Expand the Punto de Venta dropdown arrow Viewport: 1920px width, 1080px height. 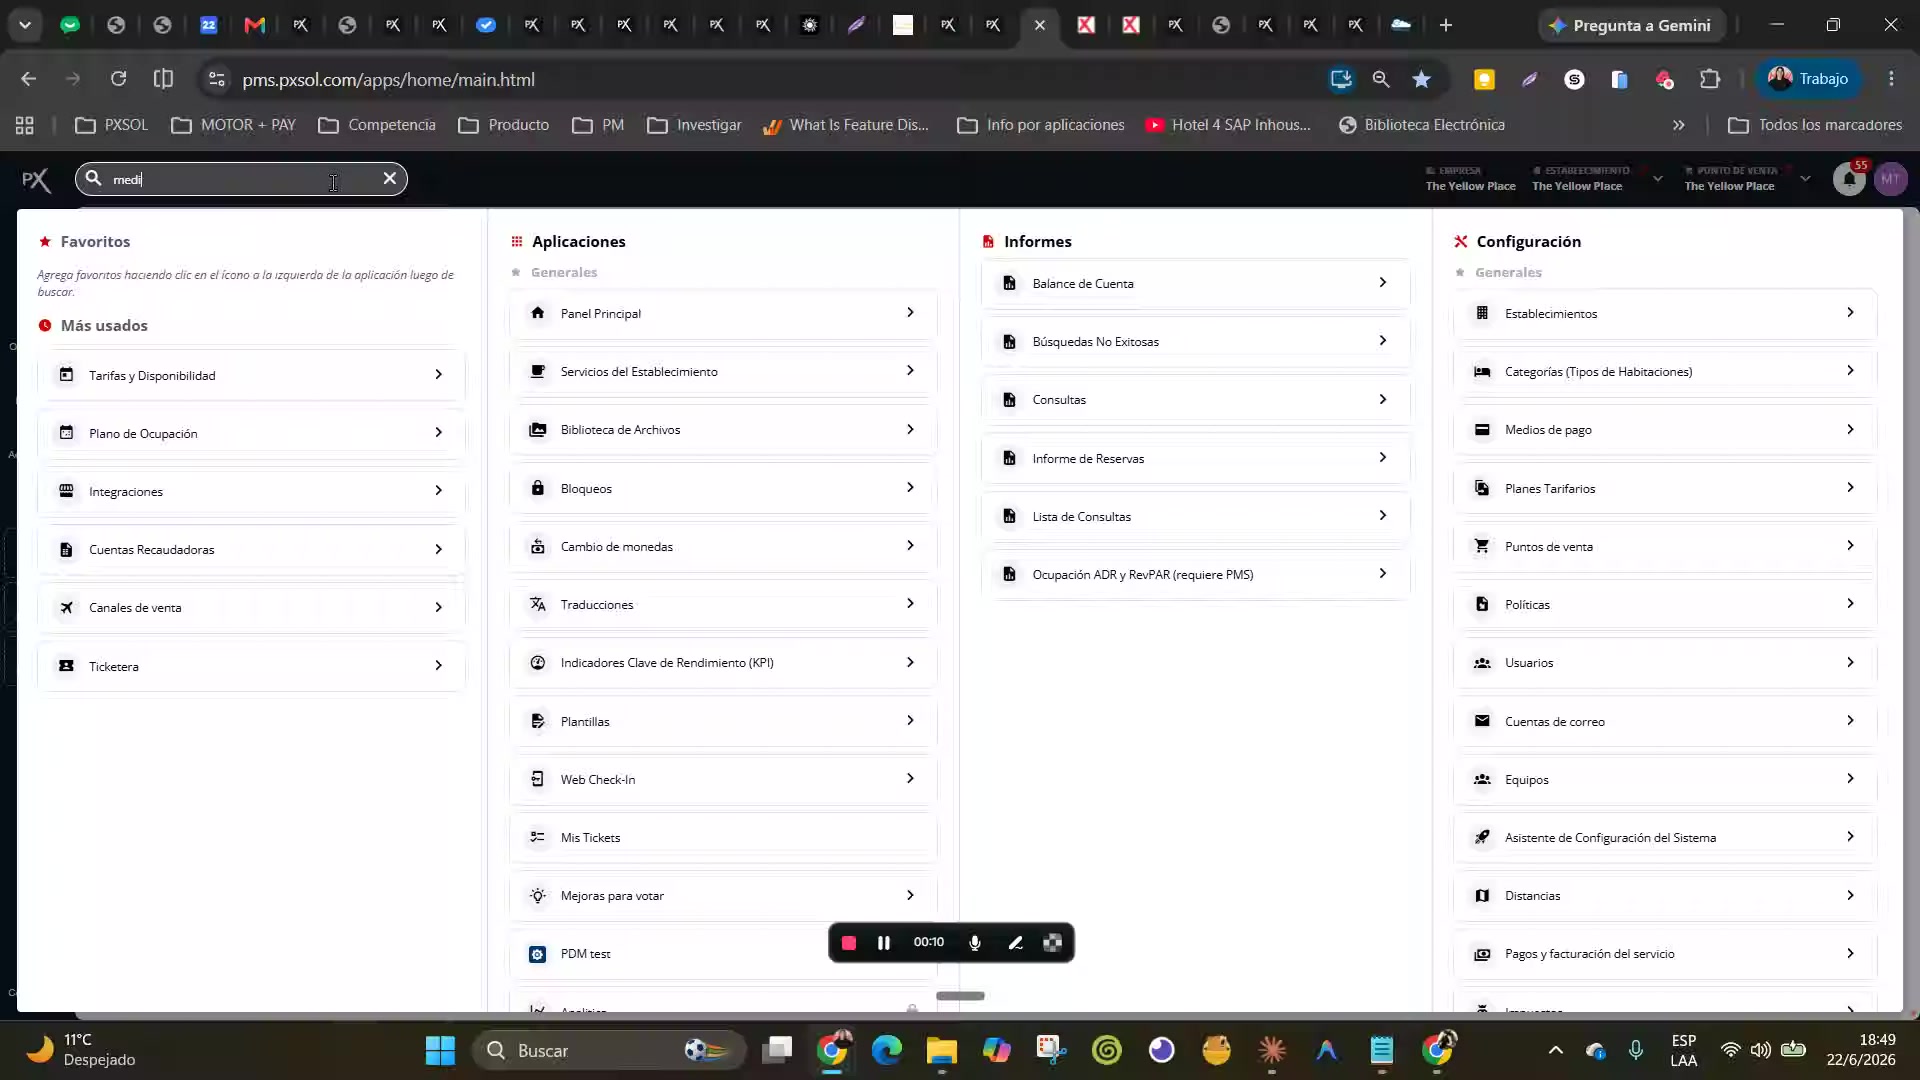1805,179
